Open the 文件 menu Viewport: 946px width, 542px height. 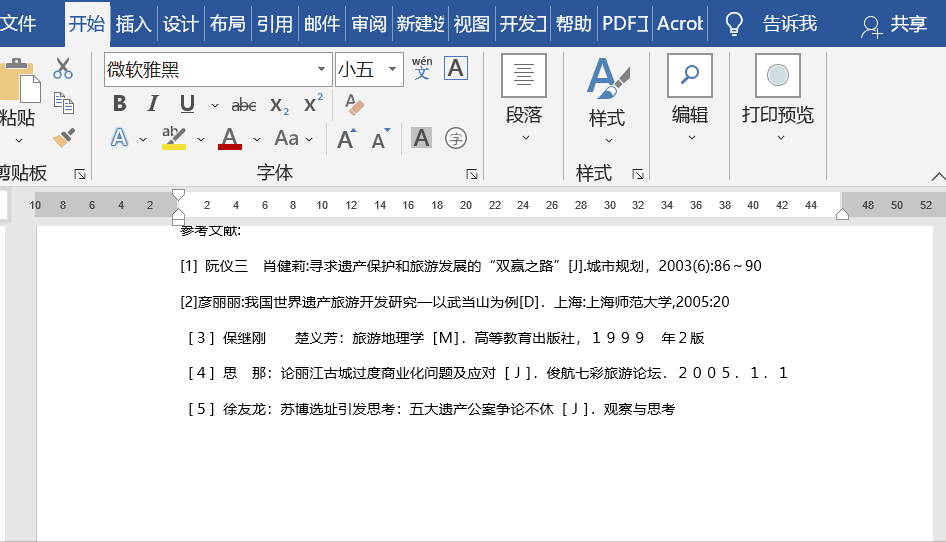[x=18, y=24]
